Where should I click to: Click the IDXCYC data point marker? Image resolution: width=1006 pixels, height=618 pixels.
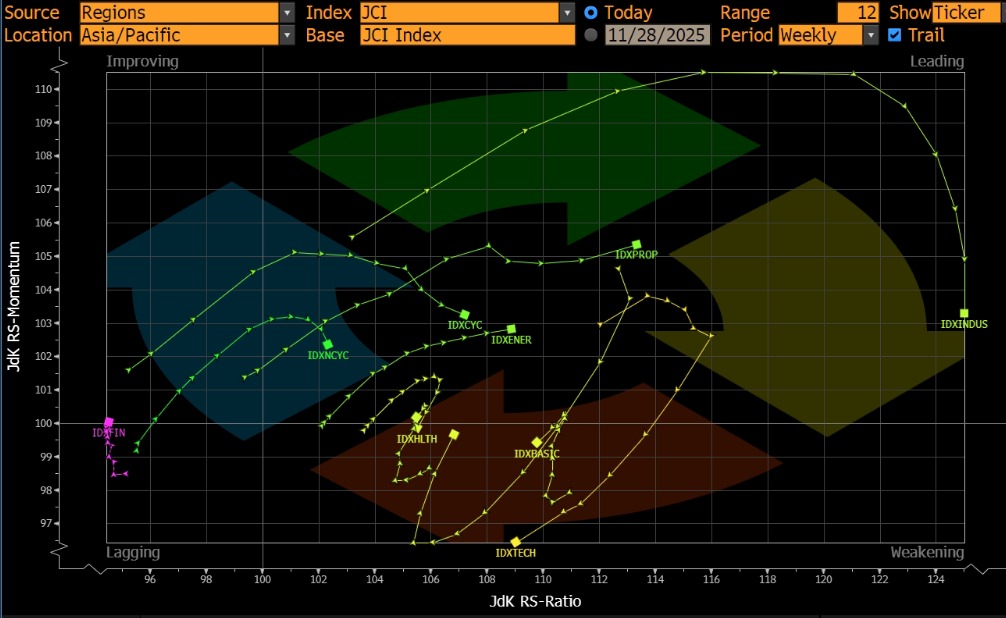coord(465,314)
